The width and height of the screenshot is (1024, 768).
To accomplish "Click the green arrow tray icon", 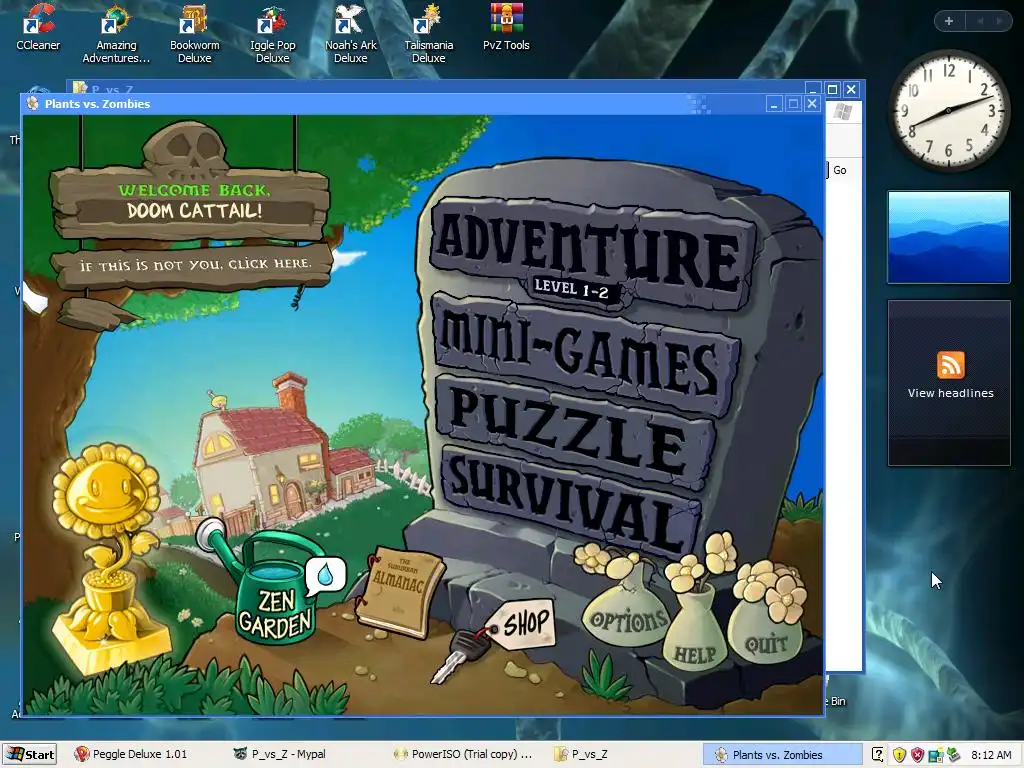I will (954, 755).
